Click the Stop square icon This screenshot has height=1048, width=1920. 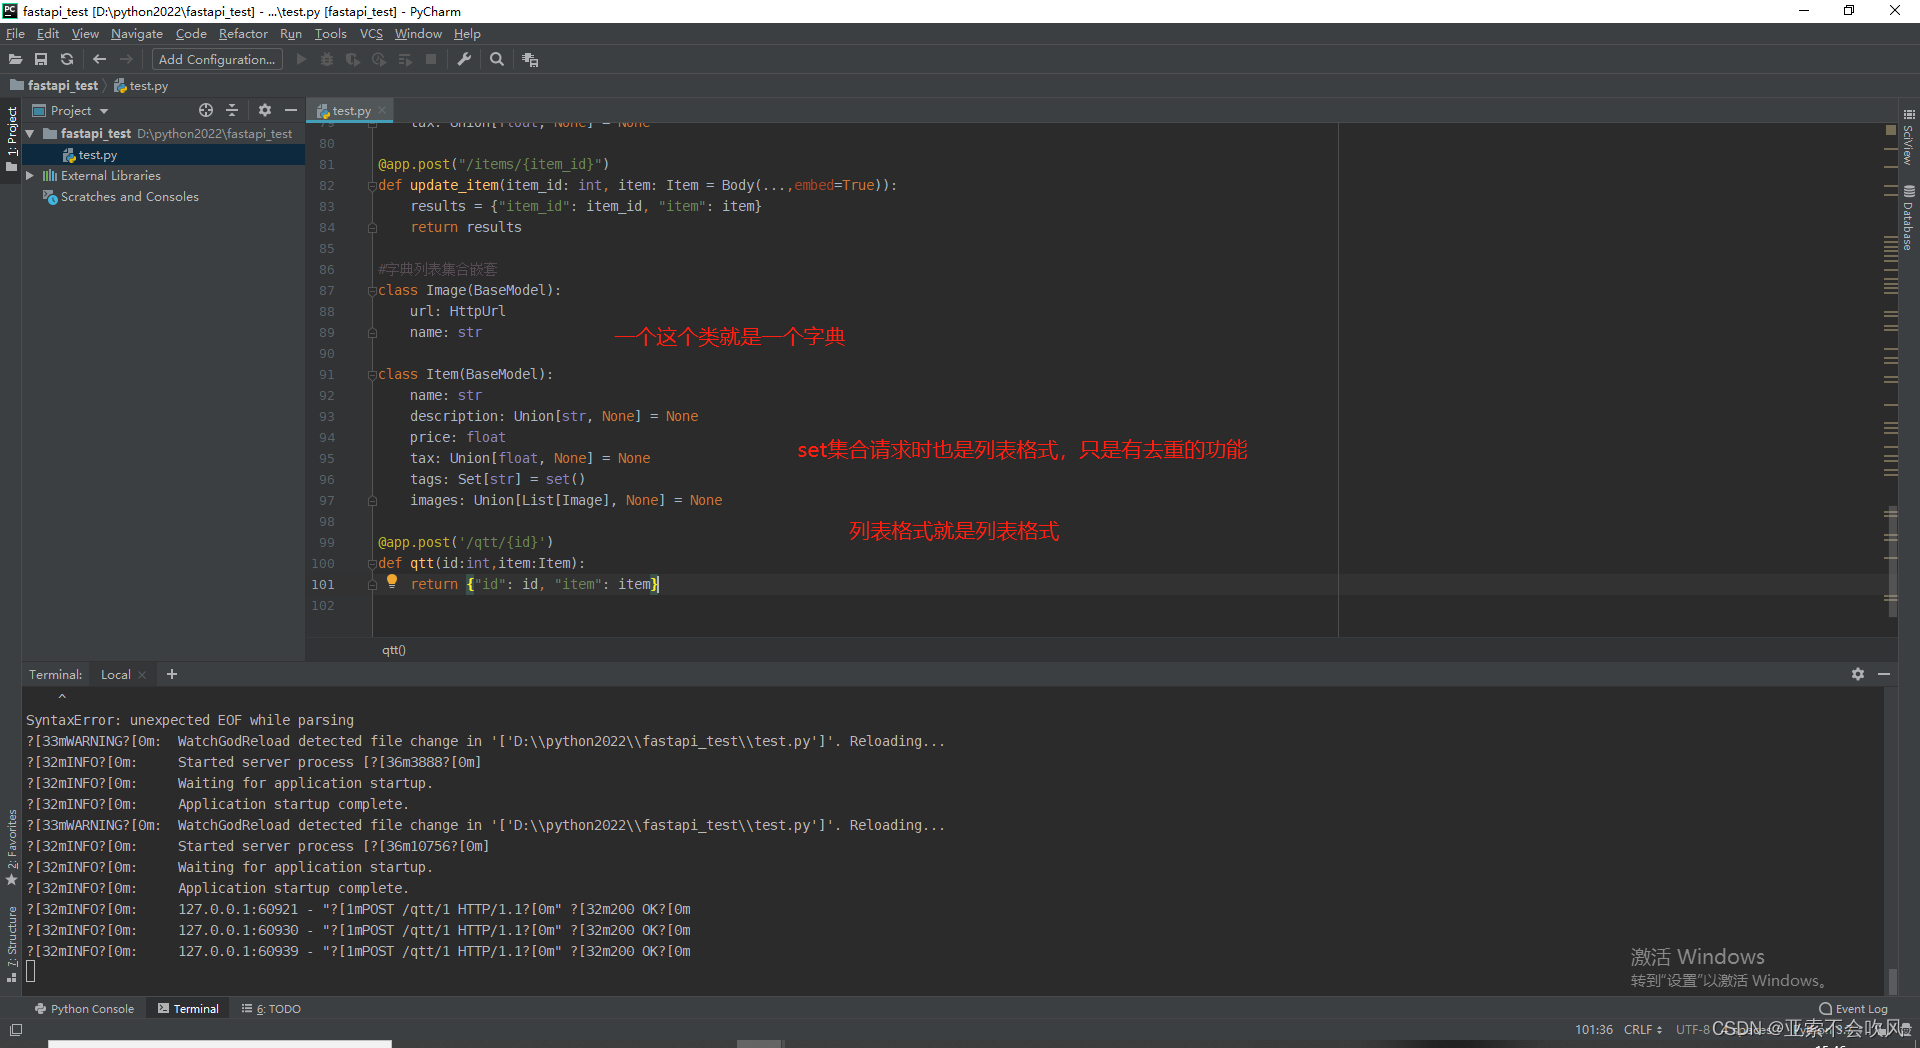(431, 60)
